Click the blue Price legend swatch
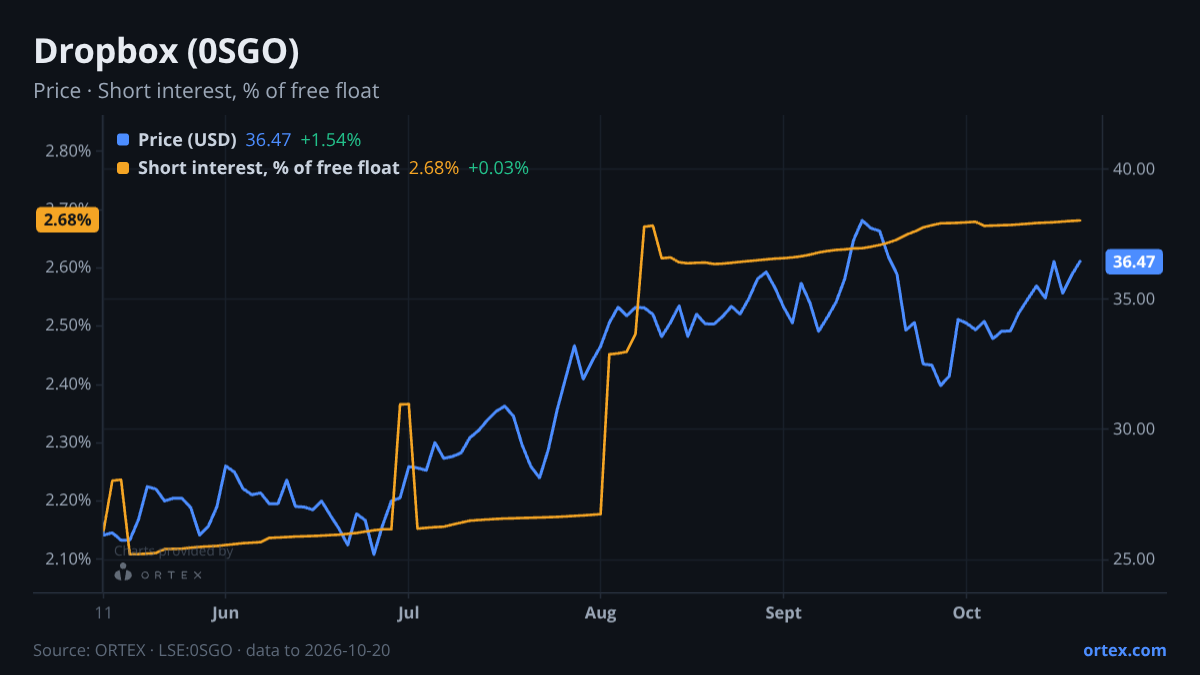Viewport: 1200px width, 675px height. 123,140
